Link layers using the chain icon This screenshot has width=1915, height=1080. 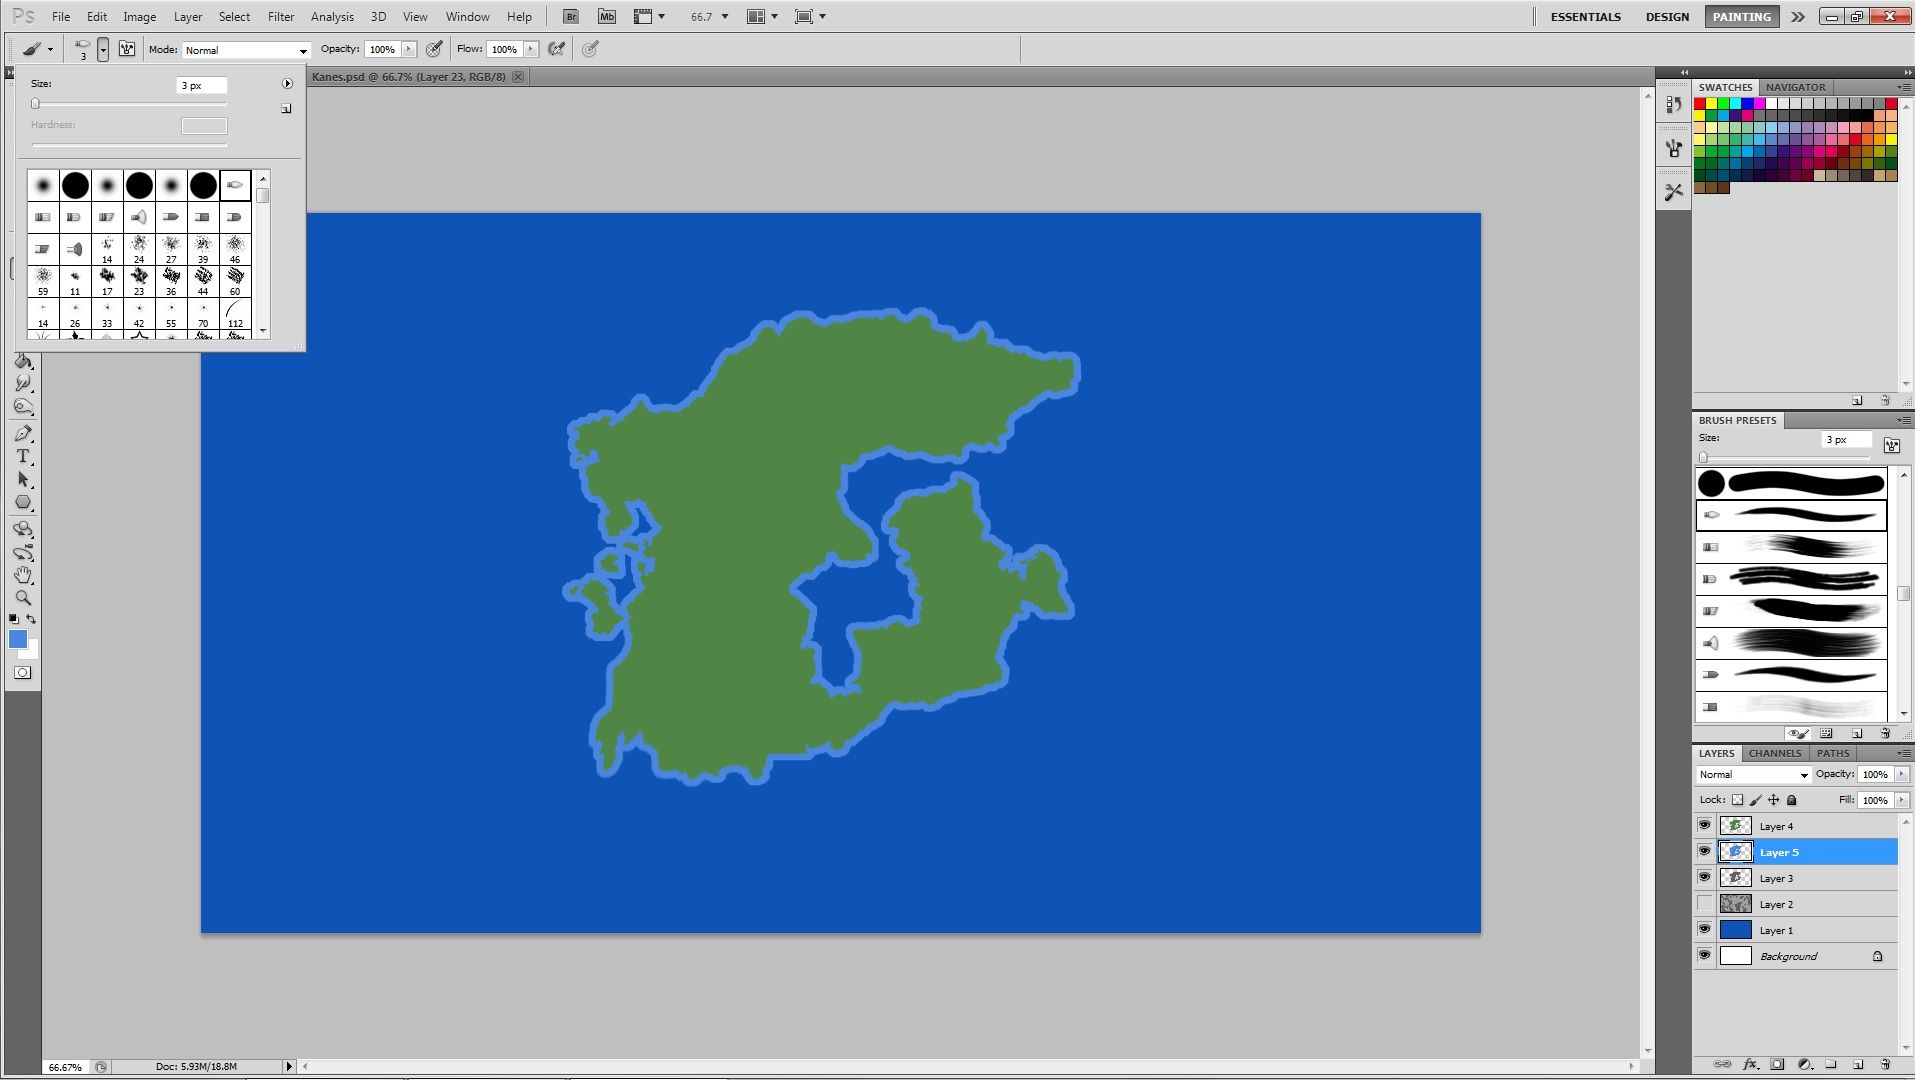pos(1722,1065)
